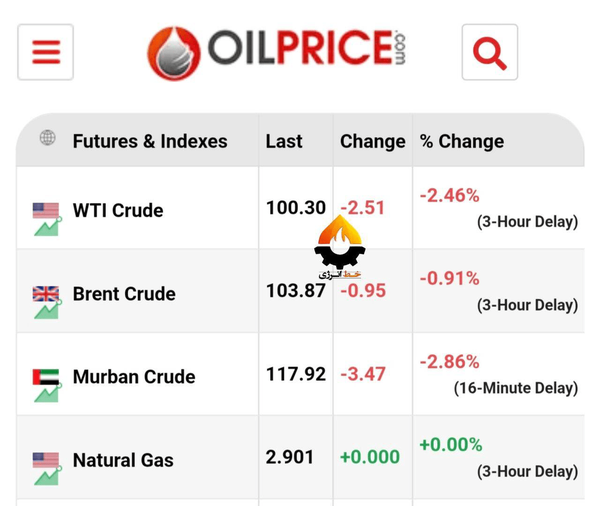Screen dimensions: 600x506
Task: Click the globe icon beside Futures & Indexes
Action: (x=48, y=138)
